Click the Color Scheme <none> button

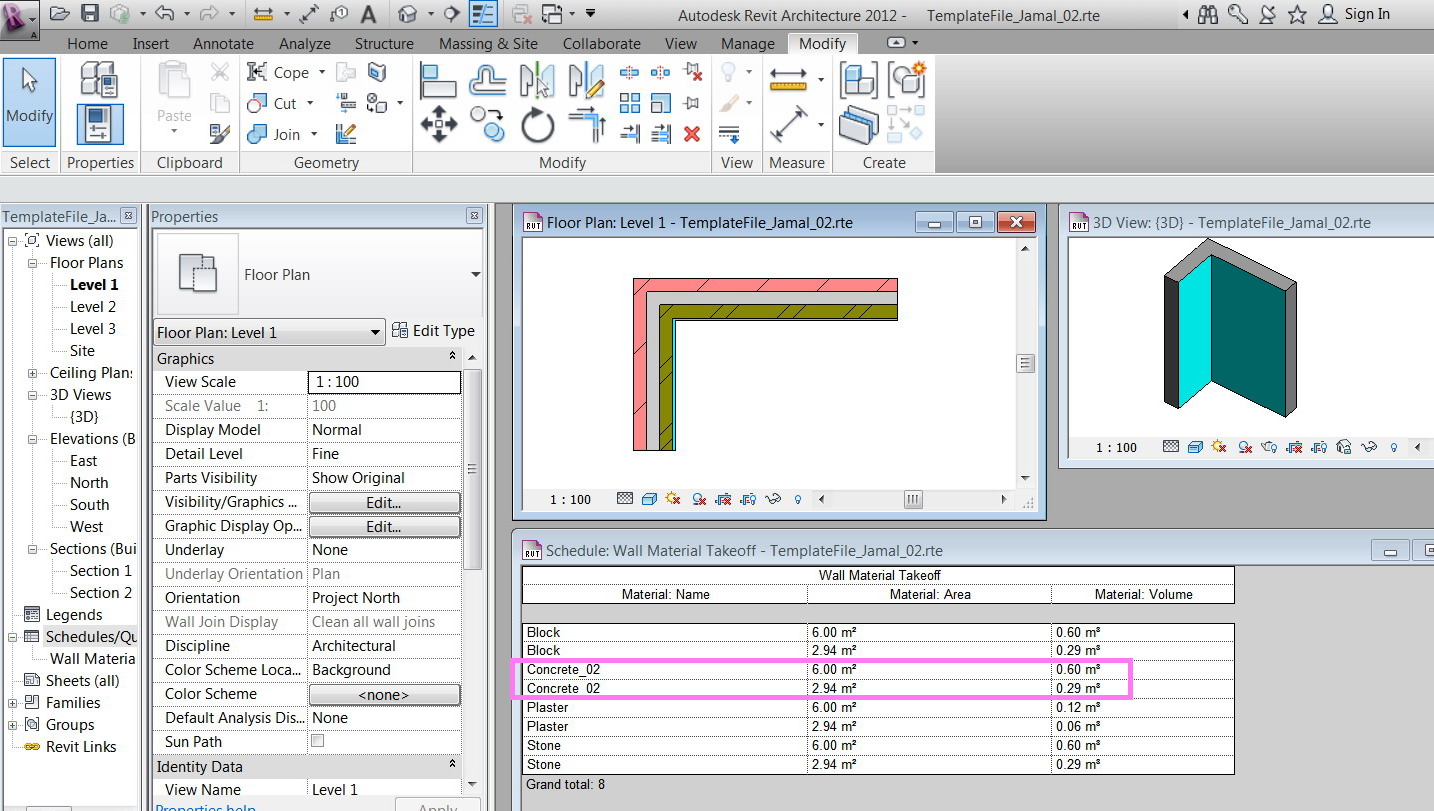(x=384, y=694)
